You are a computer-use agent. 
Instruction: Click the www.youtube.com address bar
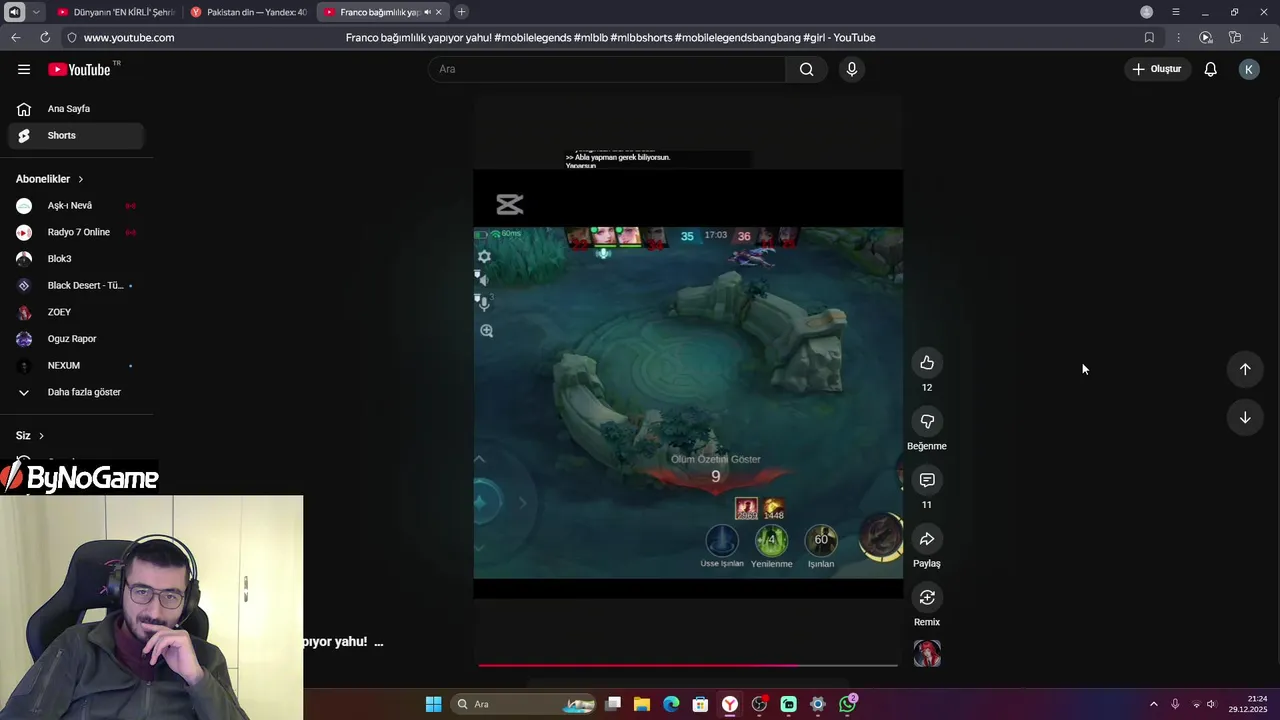129,37
